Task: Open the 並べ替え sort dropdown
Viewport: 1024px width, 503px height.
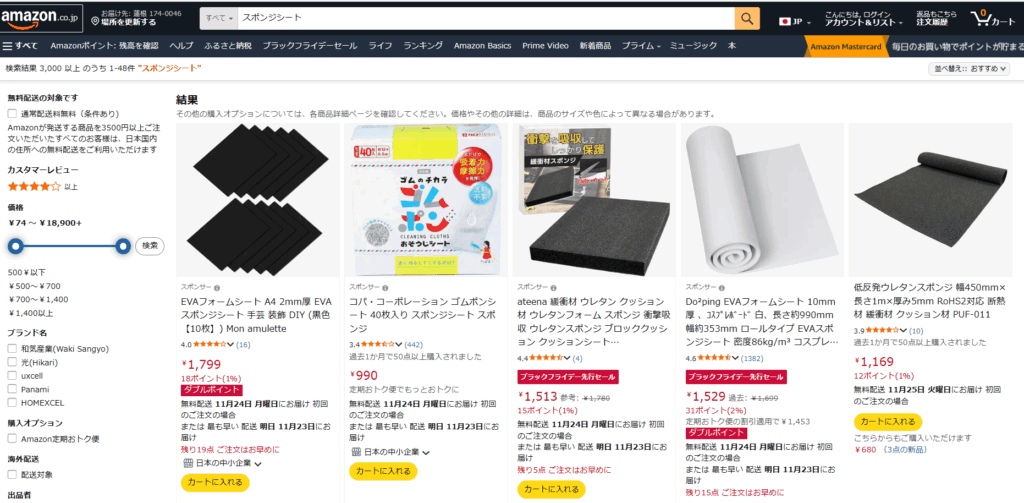Action: pyautogui.click(x=968, y=69)
